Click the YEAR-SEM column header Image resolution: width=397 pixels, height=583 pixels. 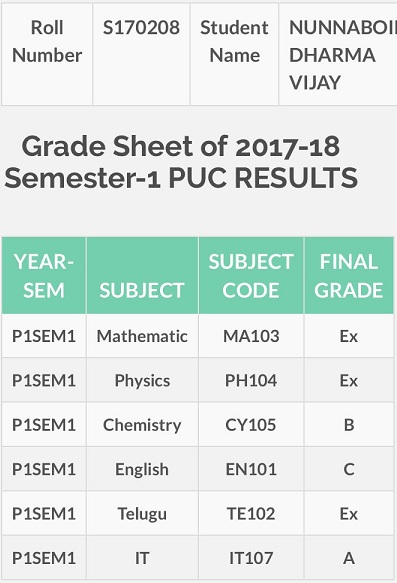coord(44,276)
